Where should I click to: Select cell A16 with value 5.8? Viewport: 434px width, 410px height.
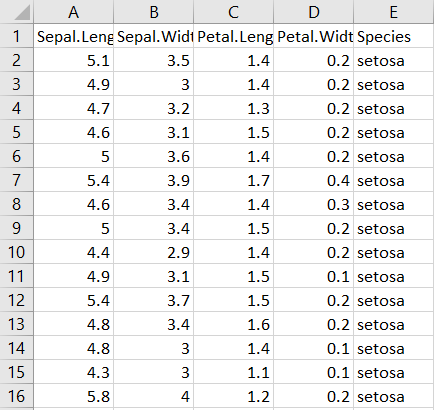tap(73, 396)
